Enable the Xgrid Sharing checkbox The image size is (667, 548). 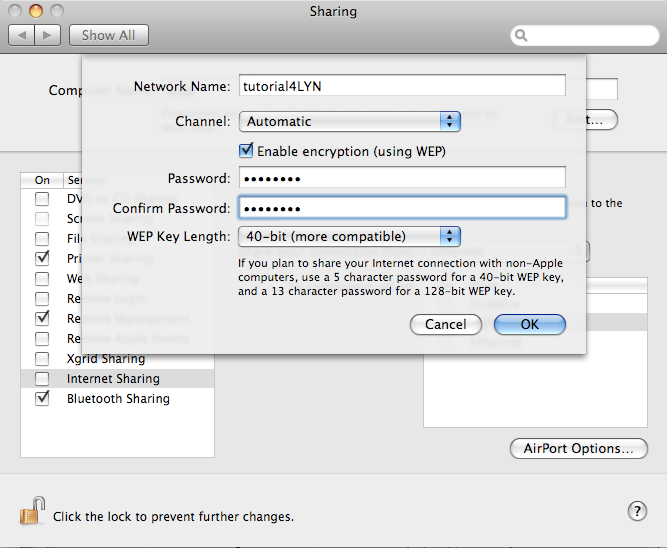click(x=42, y=359)
